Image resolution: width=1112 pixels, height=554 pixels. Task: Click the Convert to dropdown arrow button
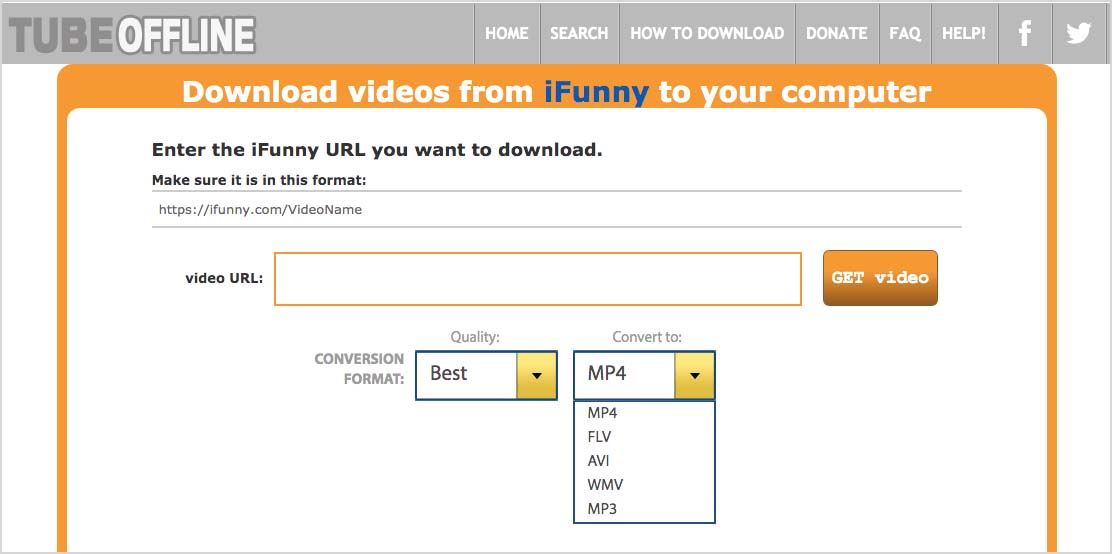coord(694,375)
